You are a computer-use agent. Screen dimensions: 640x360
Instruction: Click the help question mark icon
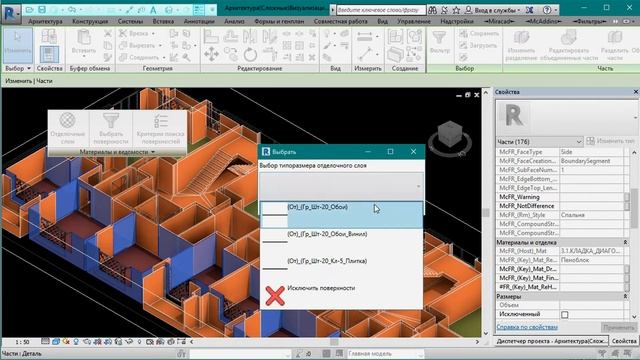pos(547,9)
